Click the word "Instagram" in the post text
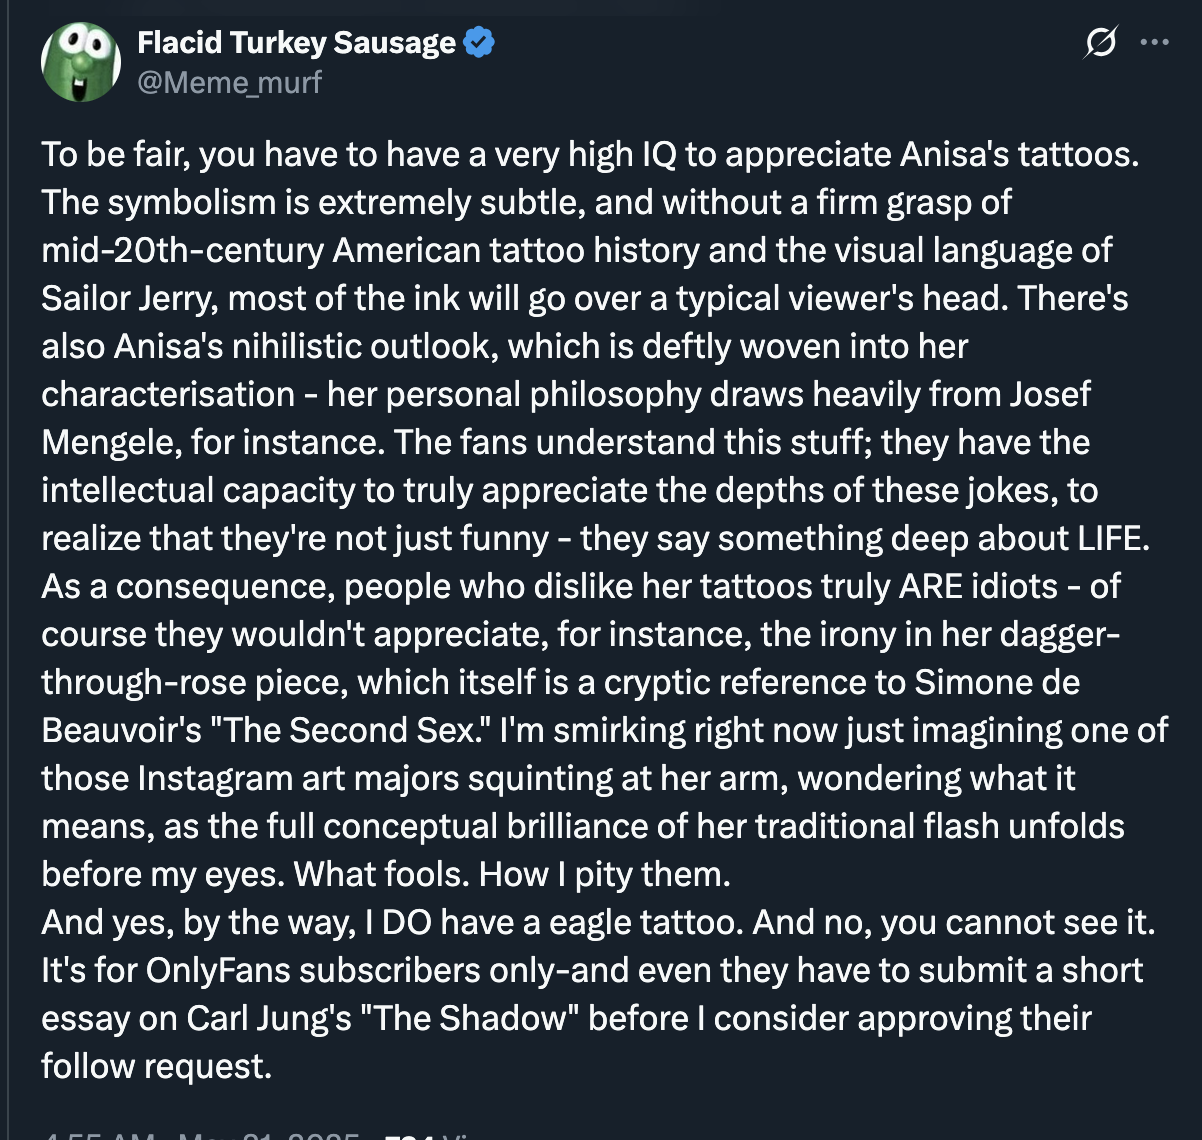Screen dimensions: 1202x1140 click(x=213, y=778)
